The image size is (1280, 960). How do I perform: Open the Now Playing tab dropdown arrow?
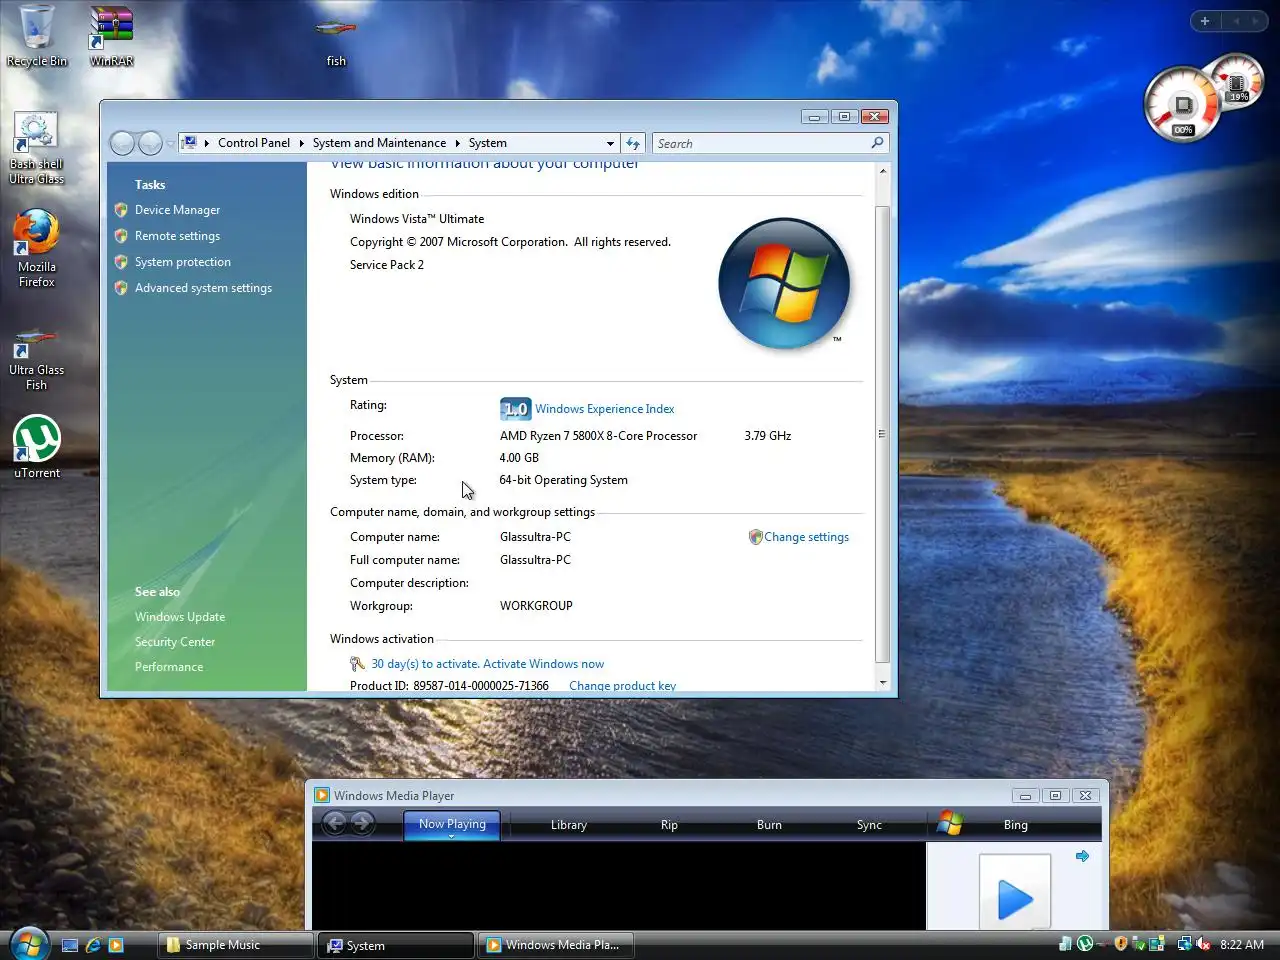[x=451, y=836]
